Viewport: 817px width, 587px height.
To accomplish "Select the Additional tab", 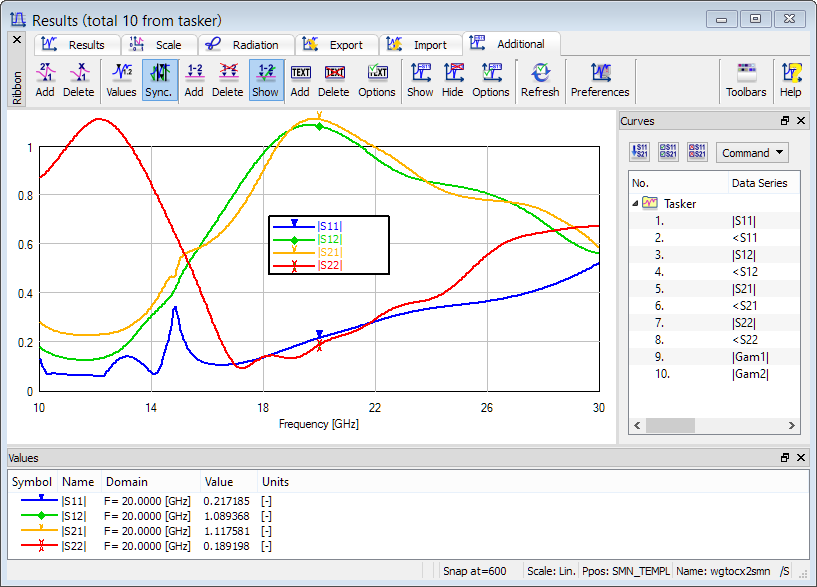I will 509,44.
